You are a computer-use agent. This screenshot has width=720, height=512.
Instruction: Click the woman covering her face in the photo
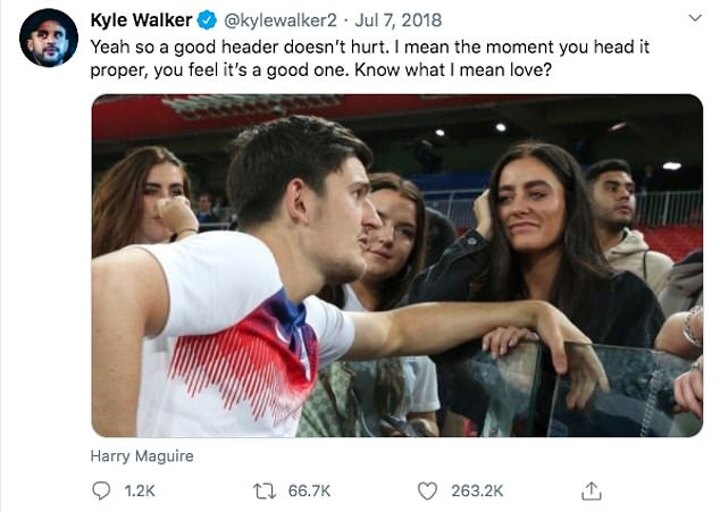point(150,200)
